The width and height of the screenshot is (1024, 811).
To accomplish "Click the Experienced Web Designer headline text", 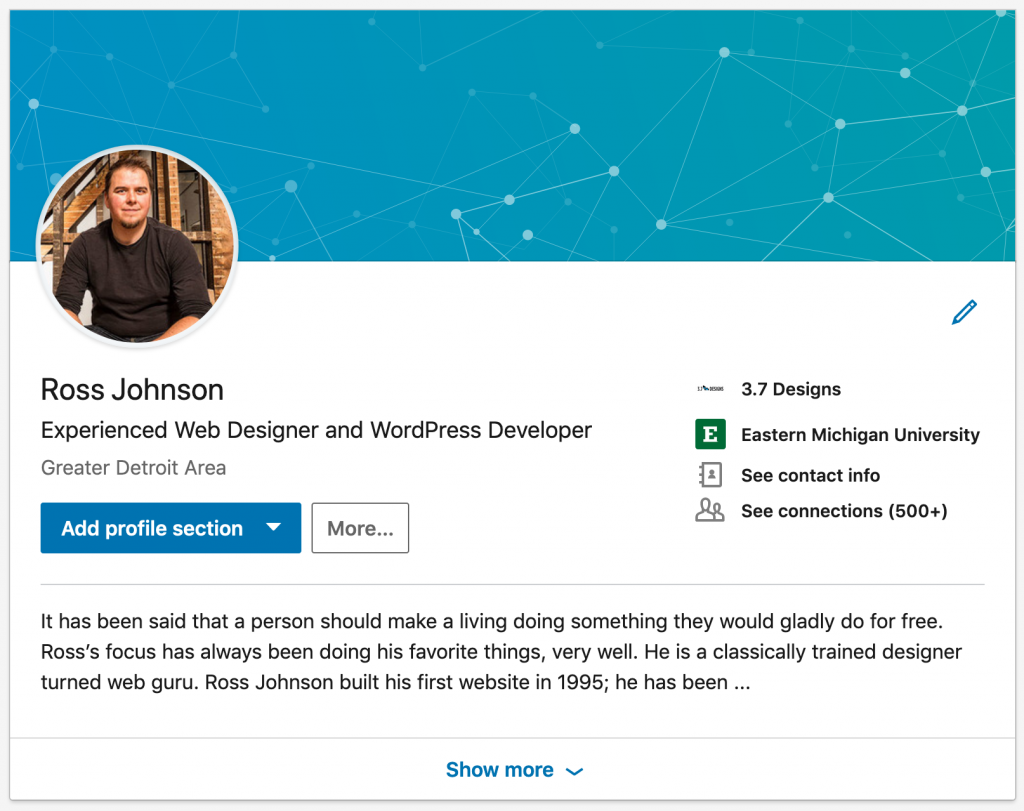I will [316, 431].
